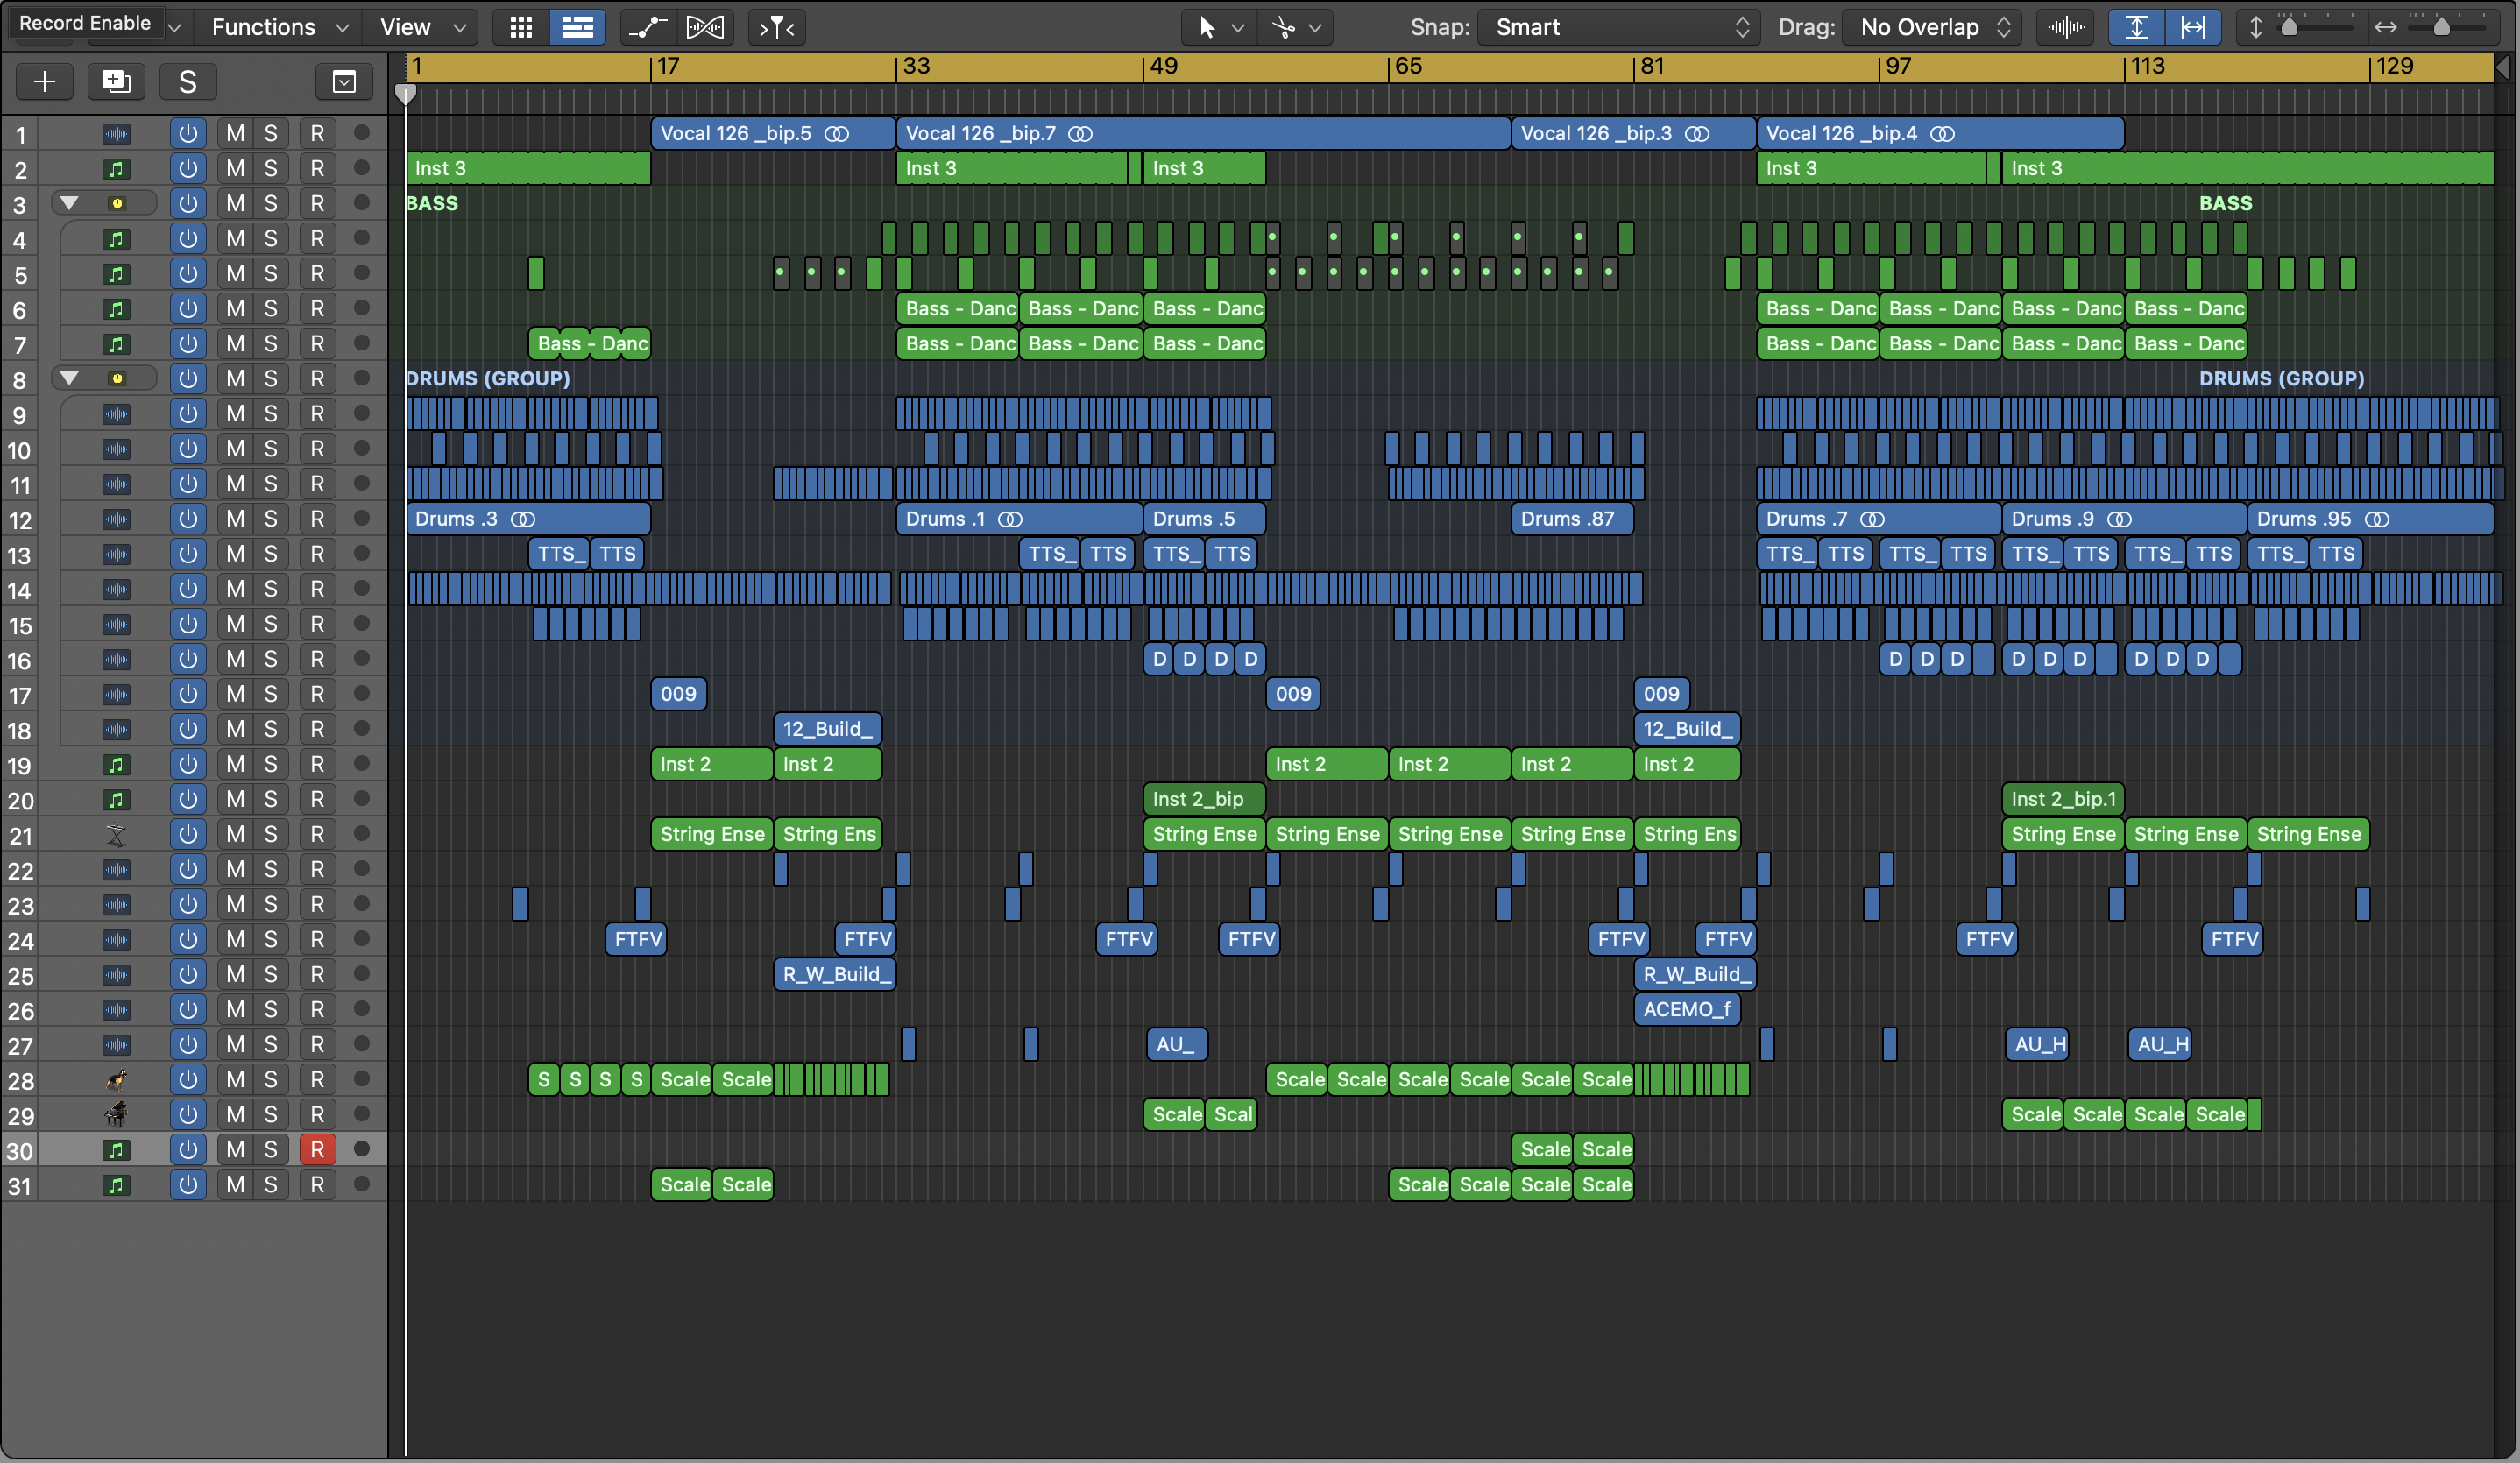
Task: Mute track 1 with the M button
Action: [235, 133]
